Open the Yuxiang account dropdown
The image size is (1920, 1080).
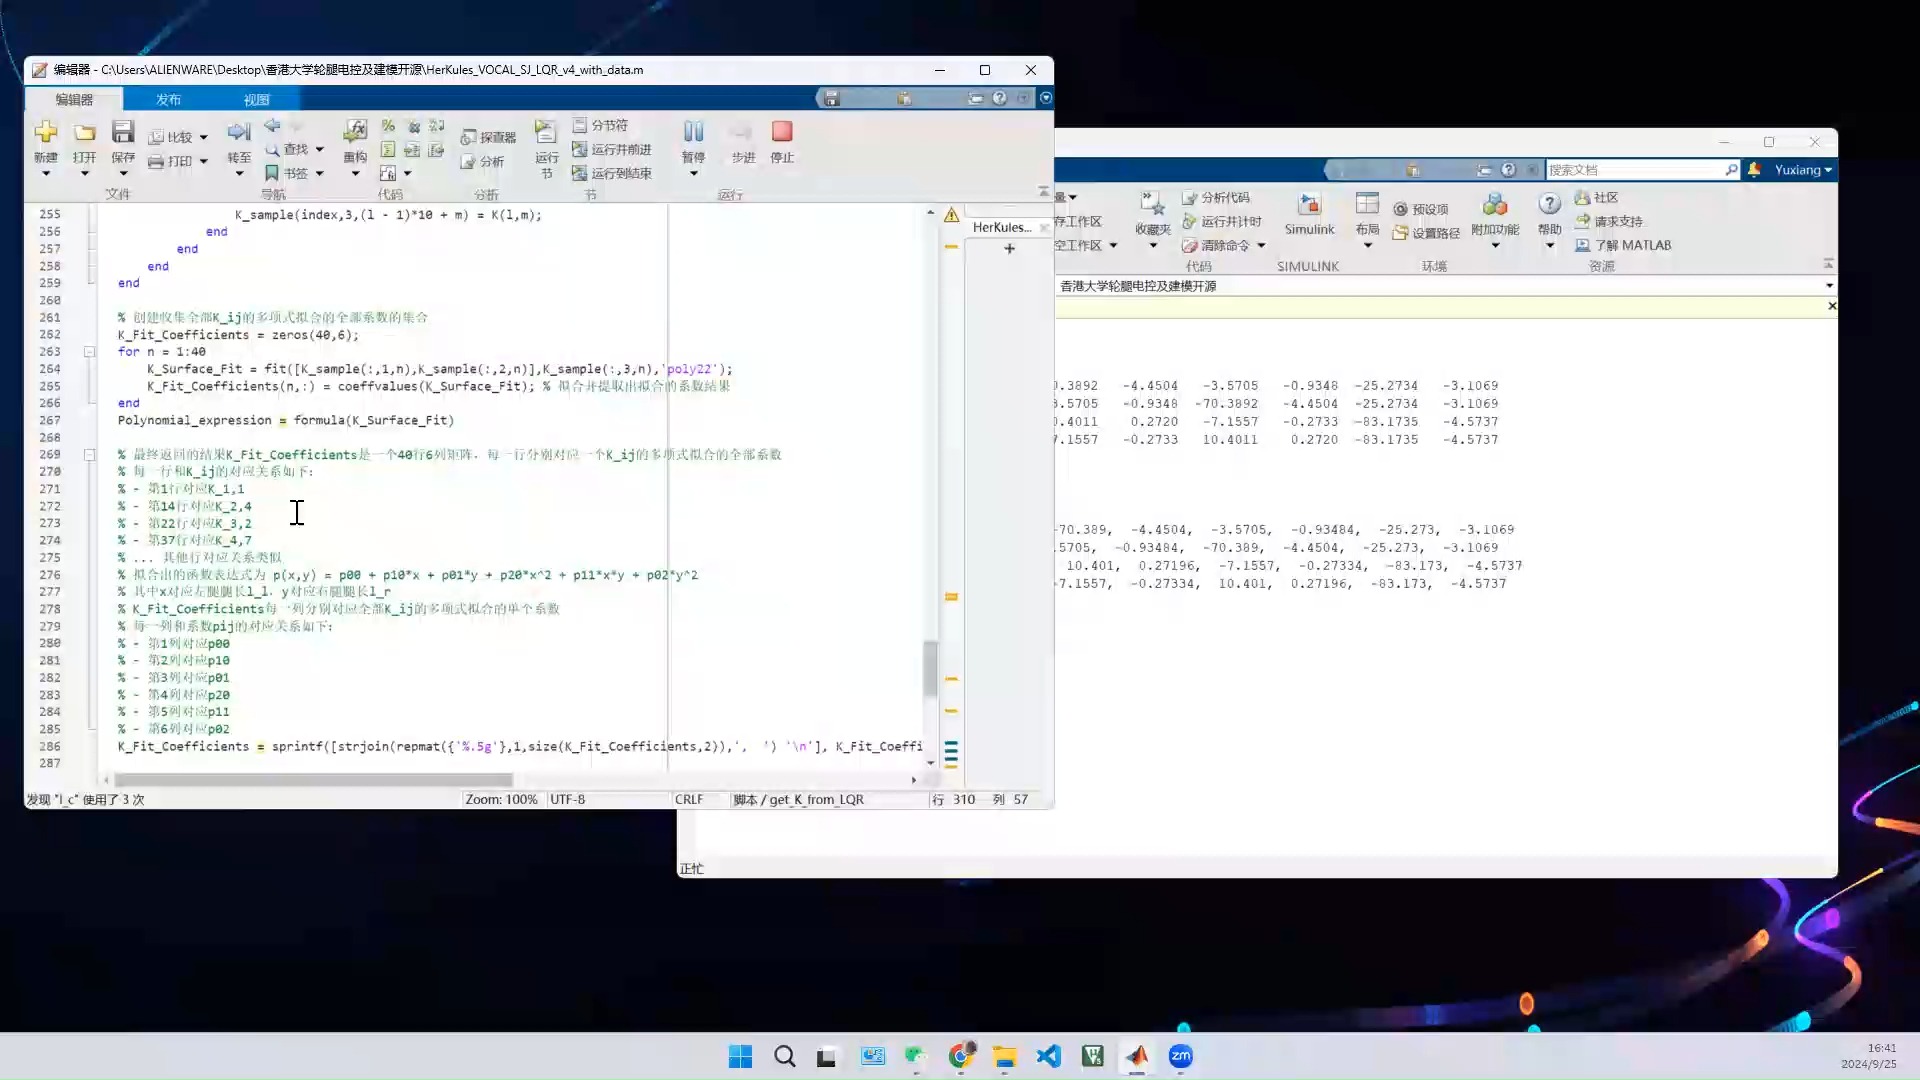point(1803,170)
